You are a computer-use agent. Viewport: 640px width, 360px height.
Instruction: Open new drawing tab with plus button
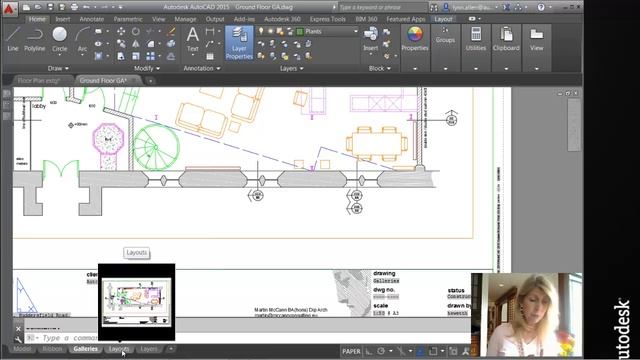(x=150, y=81)
